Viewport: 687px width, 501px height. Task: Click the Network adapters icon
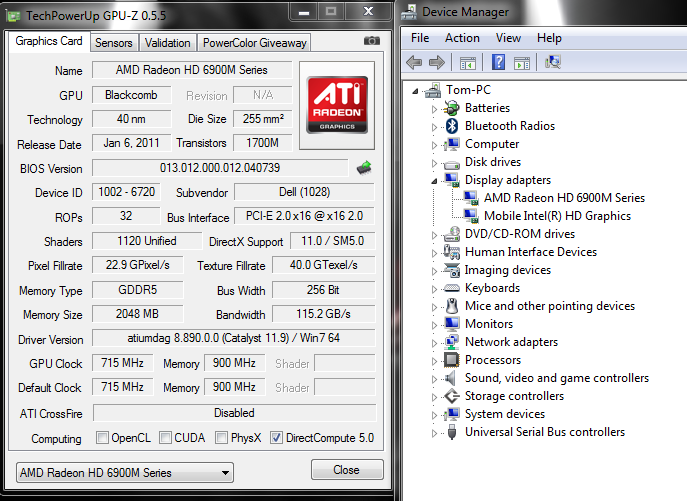[452, 342]
